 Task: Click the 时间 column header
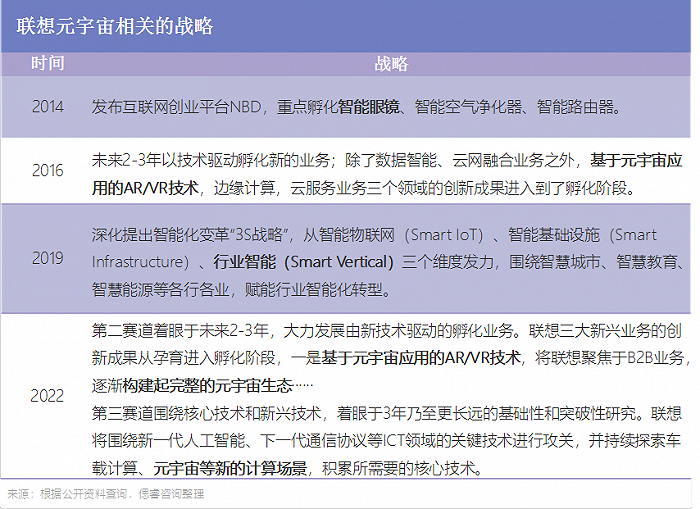(48, 63)
